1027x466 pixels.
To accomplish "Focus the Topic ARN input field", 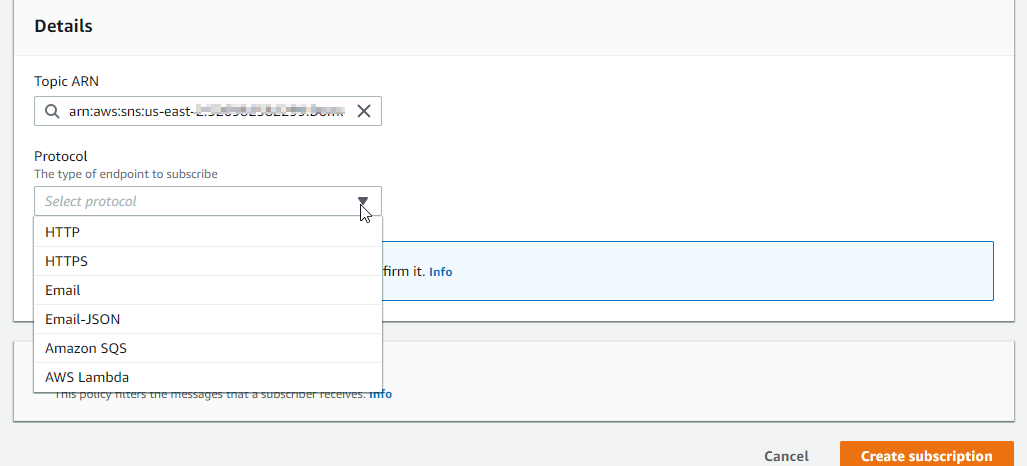I will [208, 111].
